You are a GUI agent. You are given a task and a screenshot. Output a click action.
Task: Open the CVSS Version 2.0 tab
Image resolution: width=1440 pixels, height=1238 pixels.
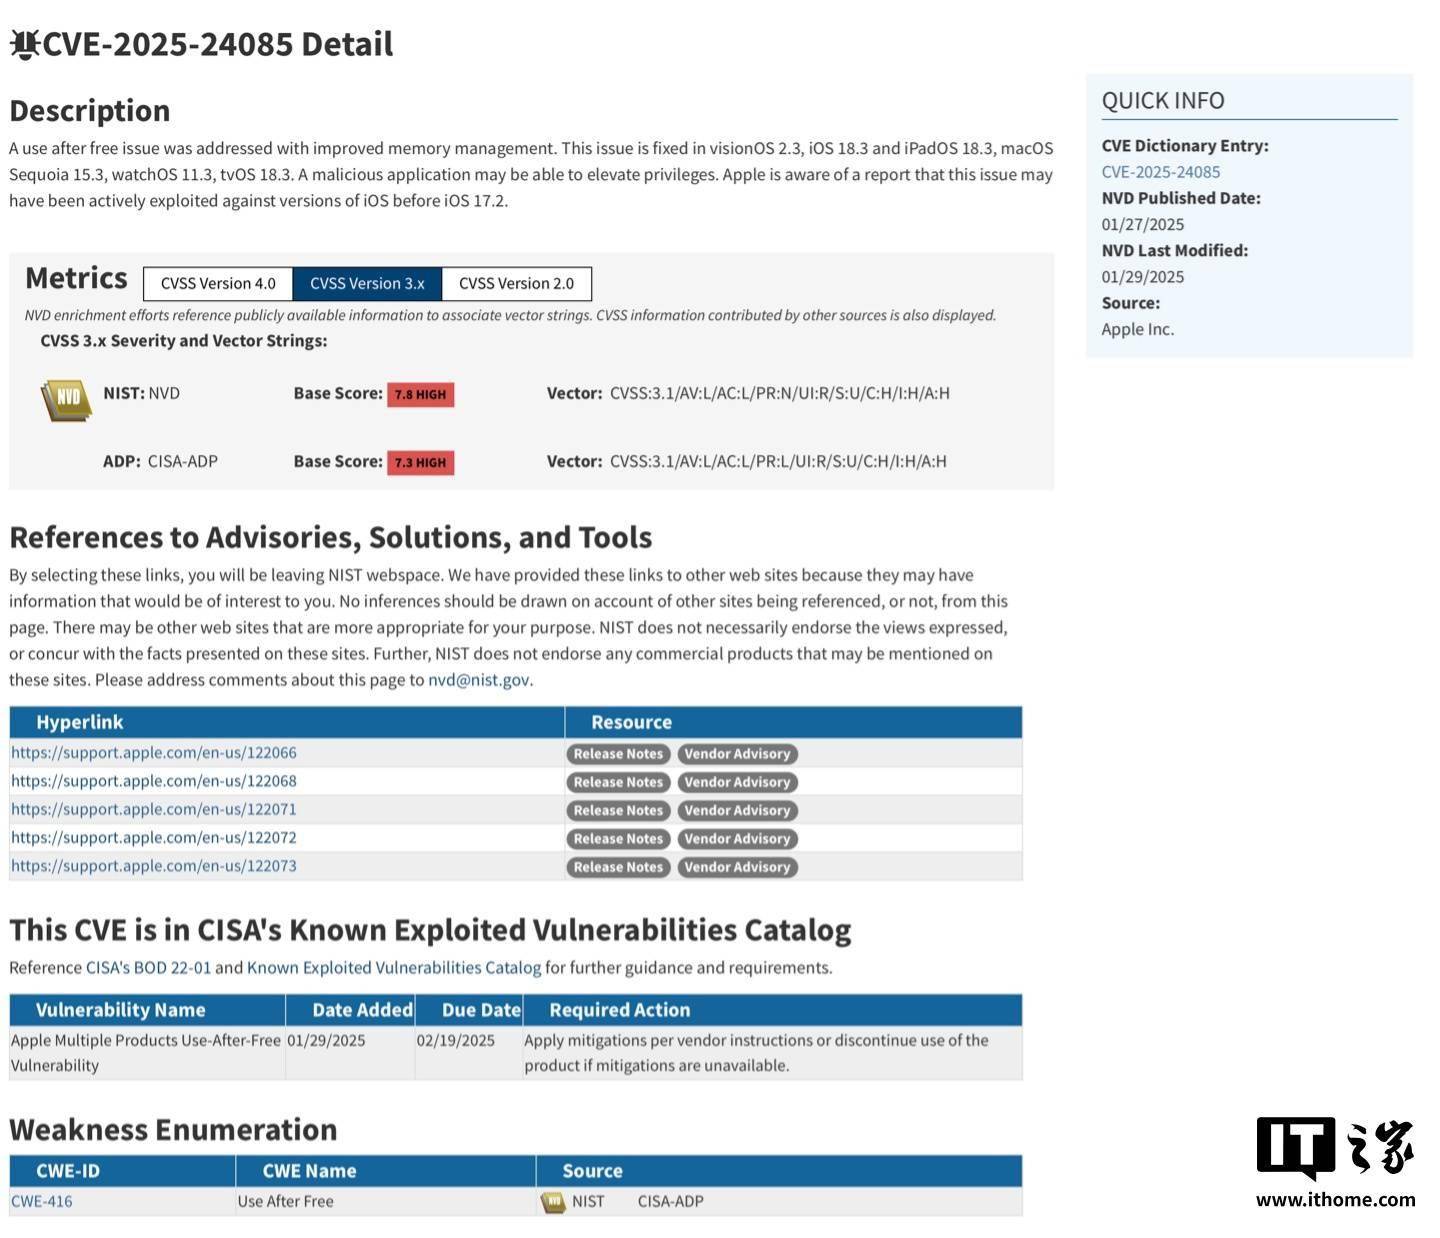pyautogui.click(x=516, y=284)
